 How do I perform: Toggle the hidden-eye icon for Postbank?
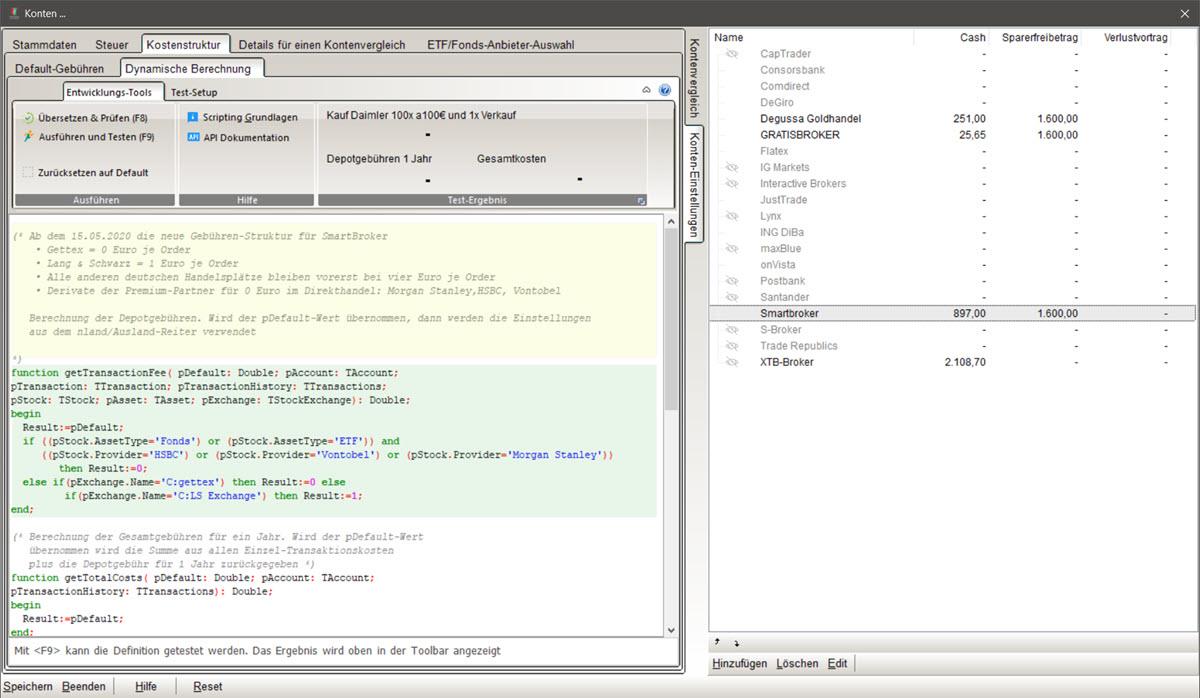pyautogui.click(x=731, y=281)
